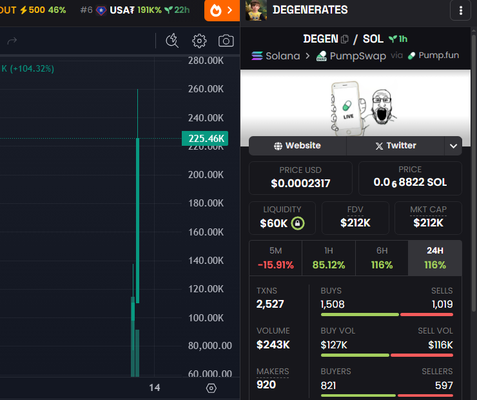Select the 6H timeframe tab
The image size is (477, 400).
[x=382, y=258]
